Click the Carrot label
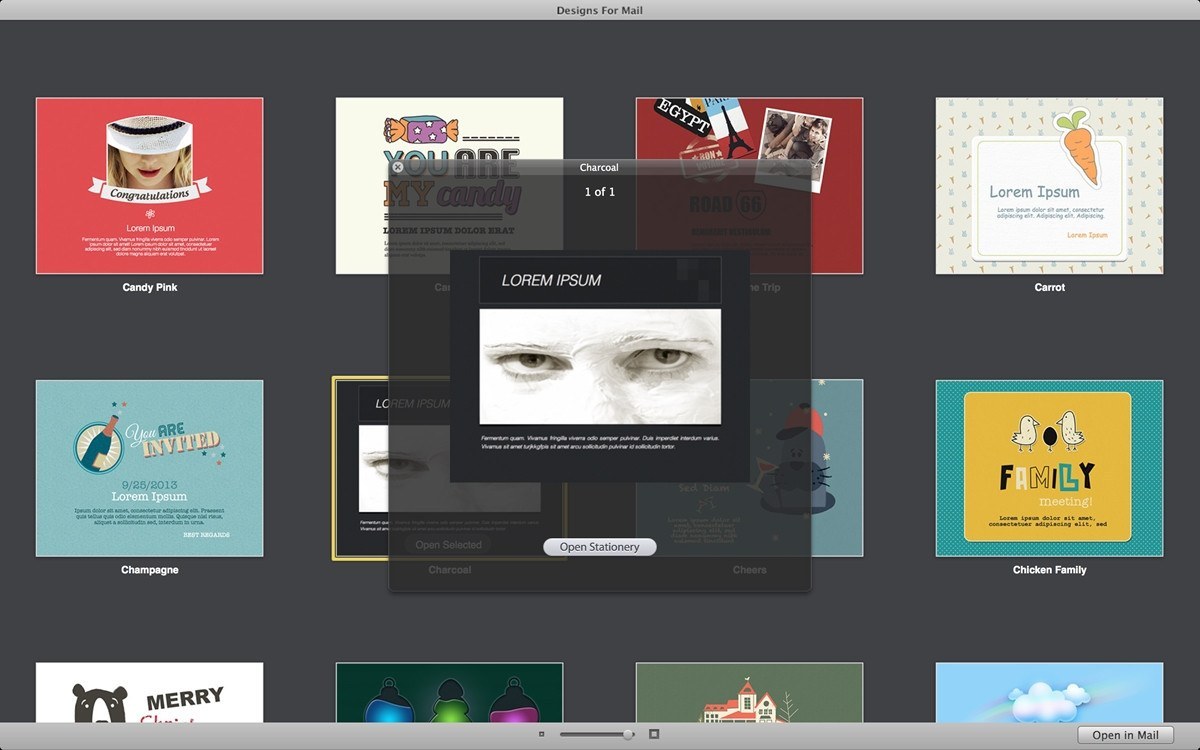The width and height of the screenshot is (1200, 750). (1050, 288)
